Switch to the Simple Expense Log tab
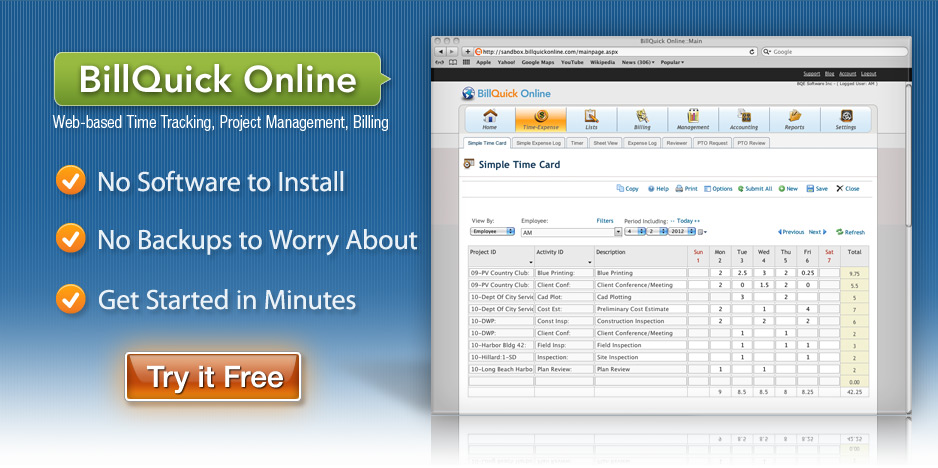This screenshot has width=938, height=468. coord(539,143)
